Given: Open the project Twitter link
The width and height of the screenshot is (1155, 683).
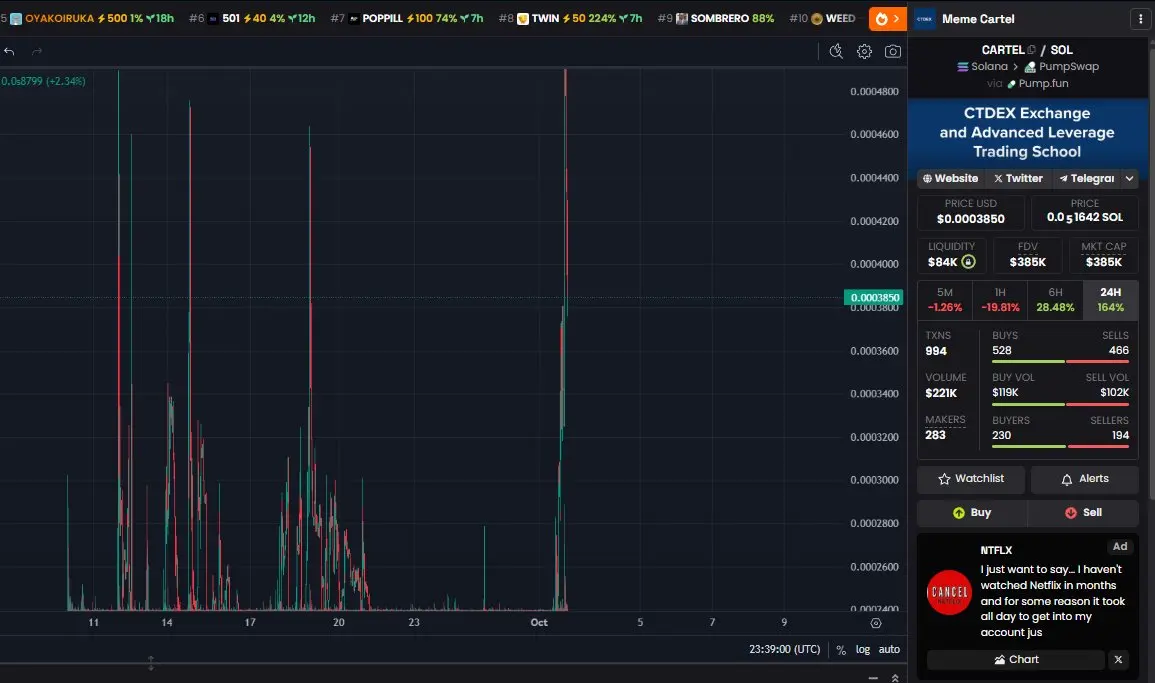Looking at the screenshot, I should (1018, 178).
